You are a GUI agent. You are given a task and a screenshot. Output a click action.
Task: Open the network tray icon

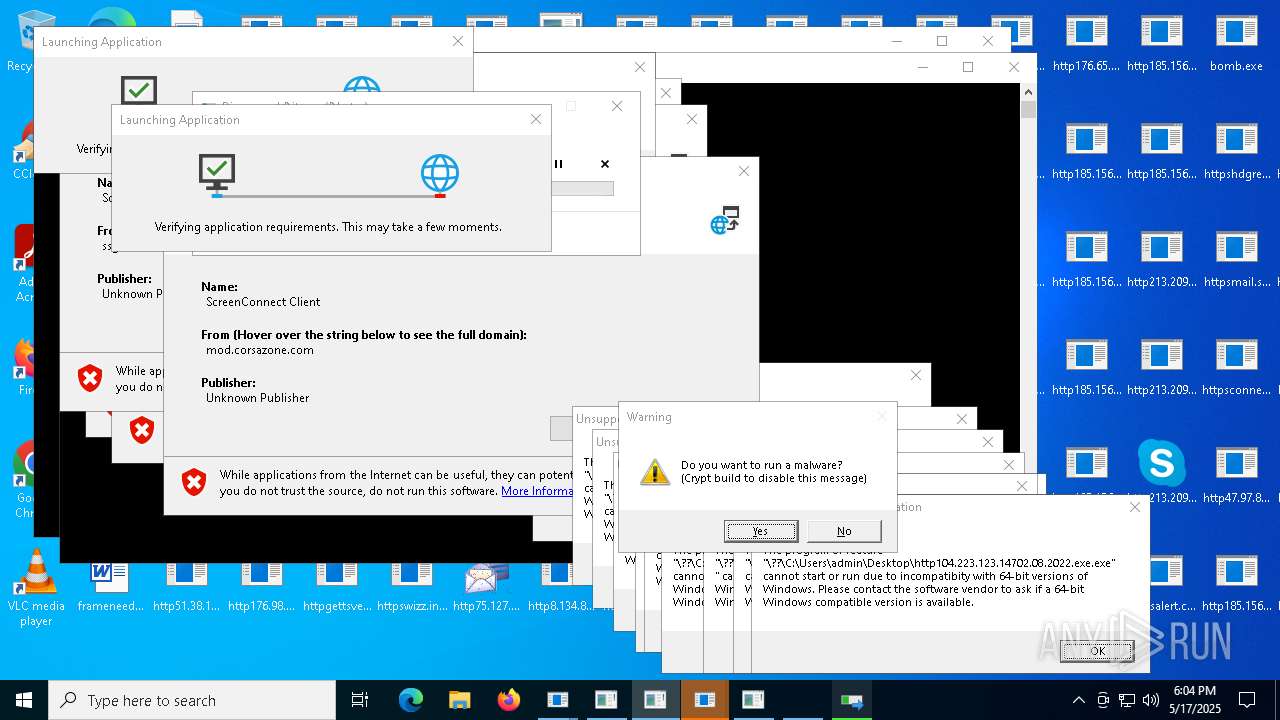click(1127, 700)
